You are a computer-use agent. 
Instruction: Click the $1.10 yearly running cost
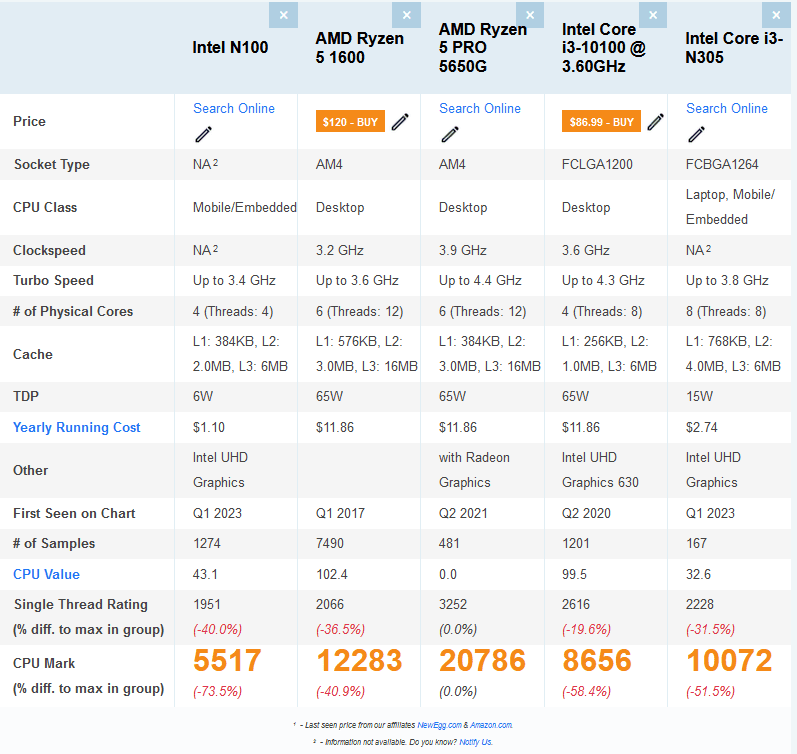(208, 428)
